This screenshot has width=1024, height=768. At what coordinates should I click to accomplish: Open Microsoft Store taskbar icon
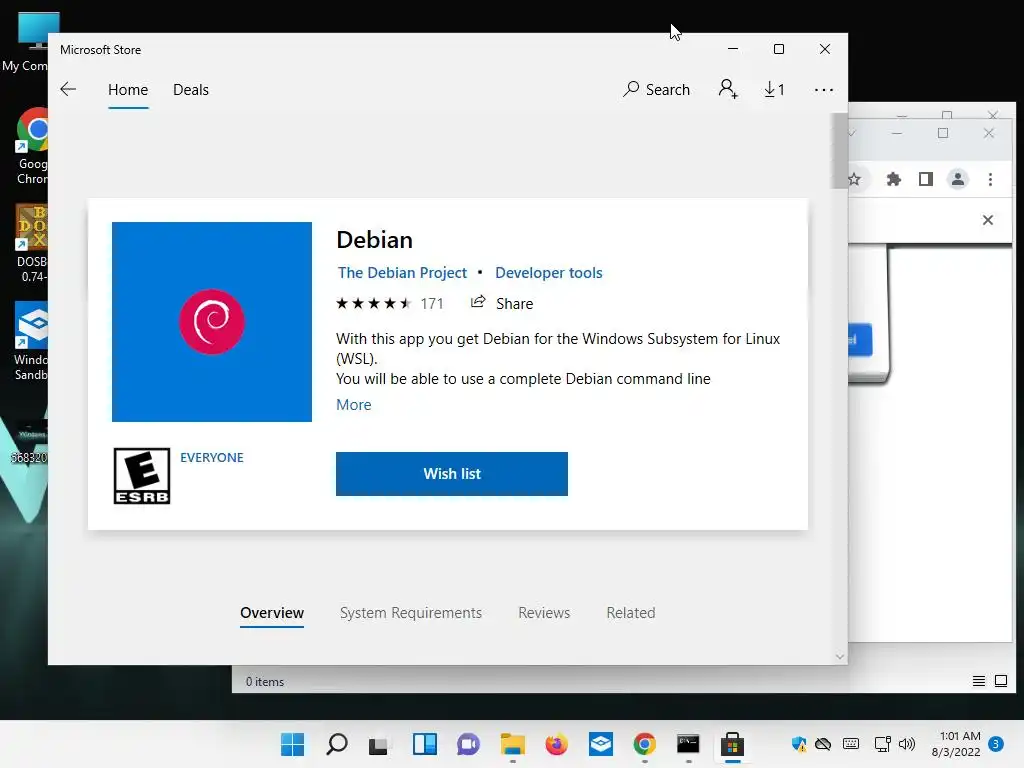tap(733, 744)
